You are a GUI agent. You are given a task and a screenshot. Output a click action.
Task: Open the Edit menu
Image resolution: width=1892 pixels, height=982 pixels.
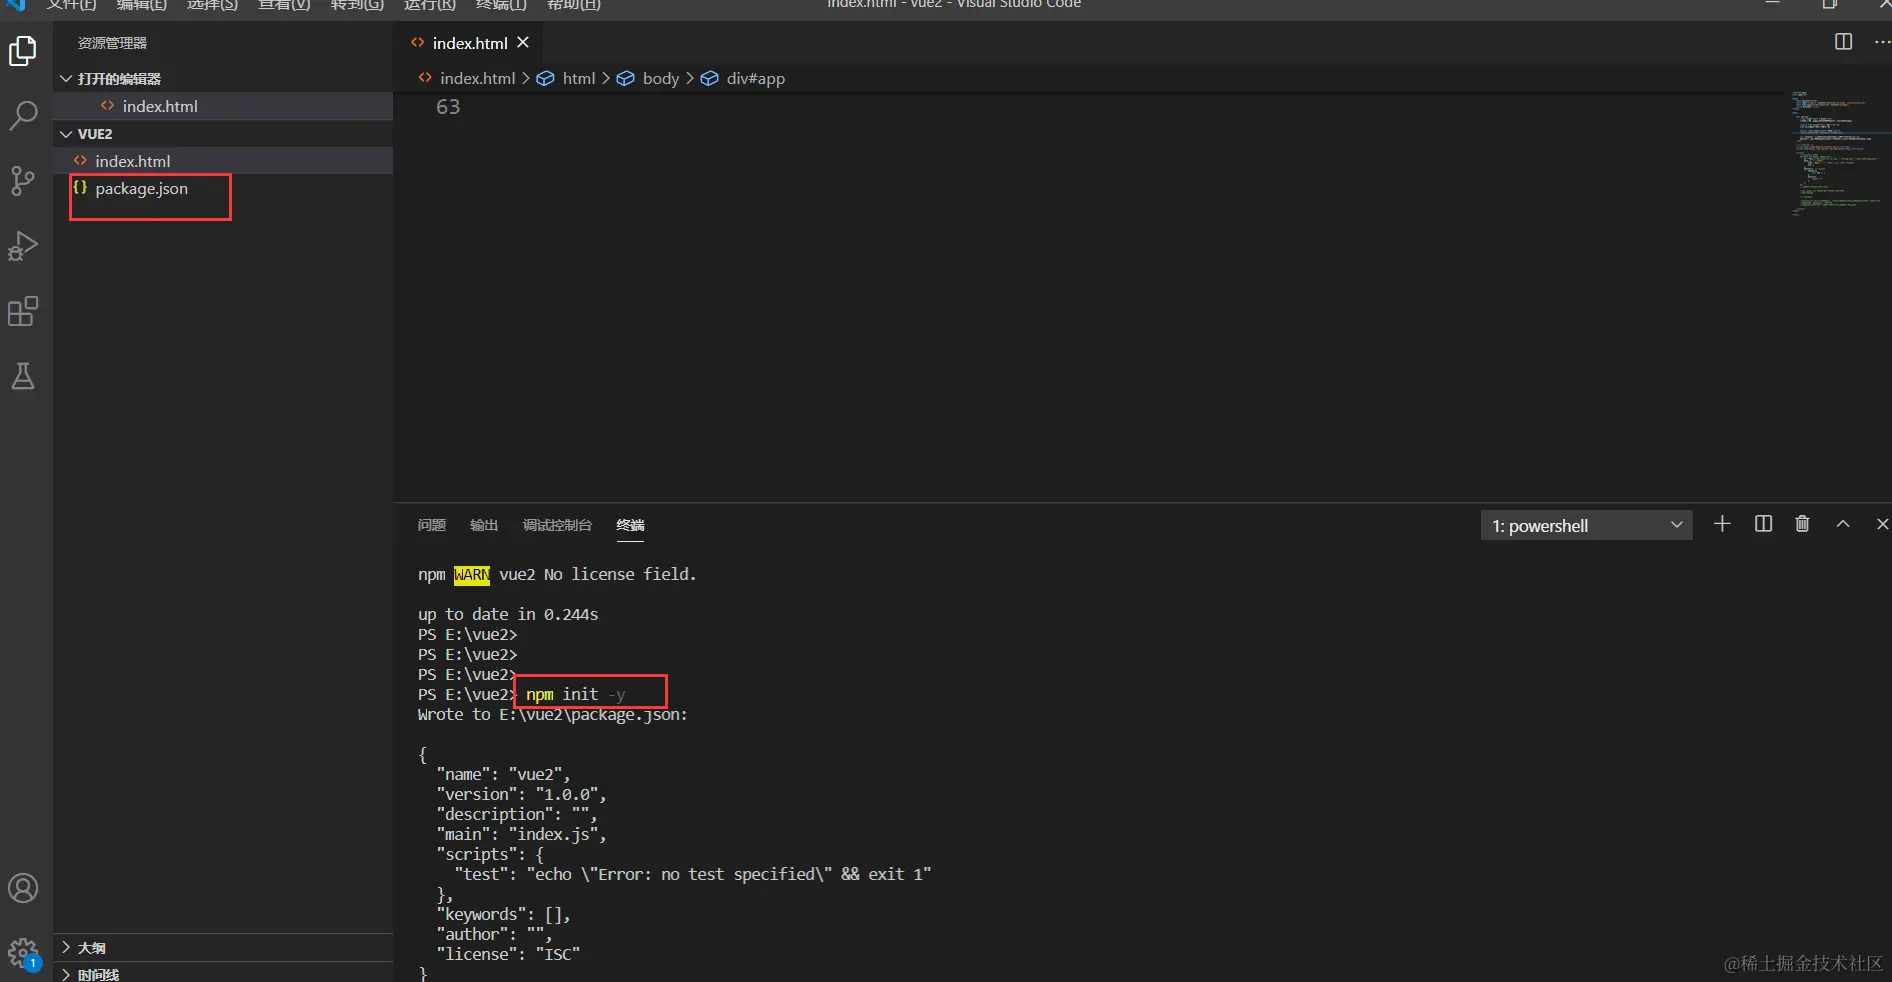tap(142, 4)
